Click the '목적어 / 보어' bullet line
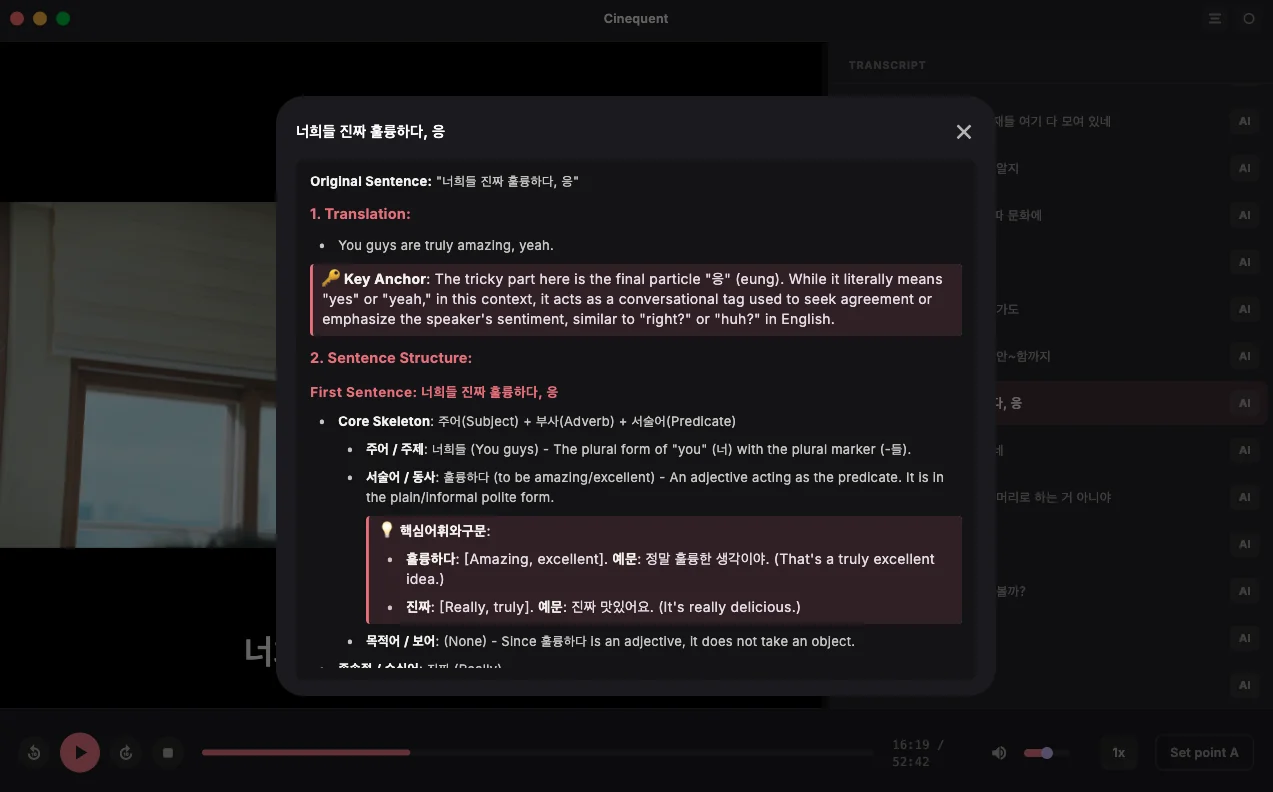Image resolution: width=1273 pixels, height=792 pixels. click(610, 641)
